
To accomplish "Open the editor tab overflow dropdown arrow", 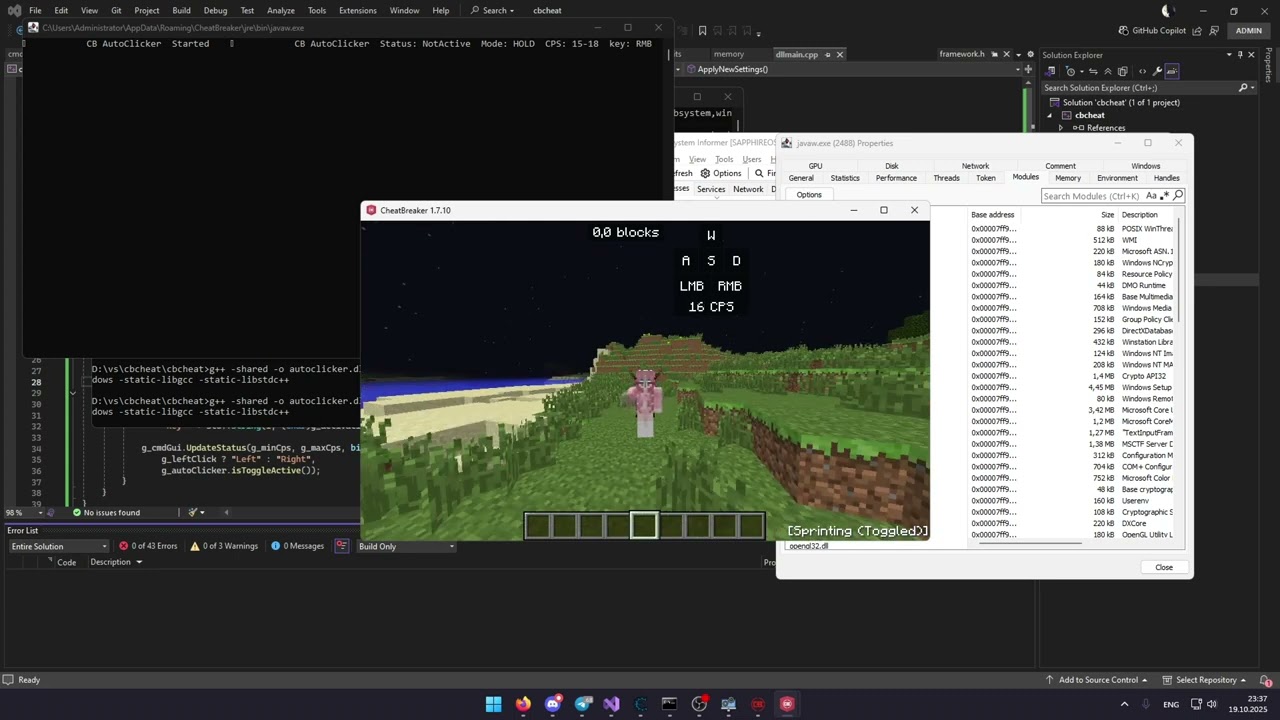I will [1018, 55].
